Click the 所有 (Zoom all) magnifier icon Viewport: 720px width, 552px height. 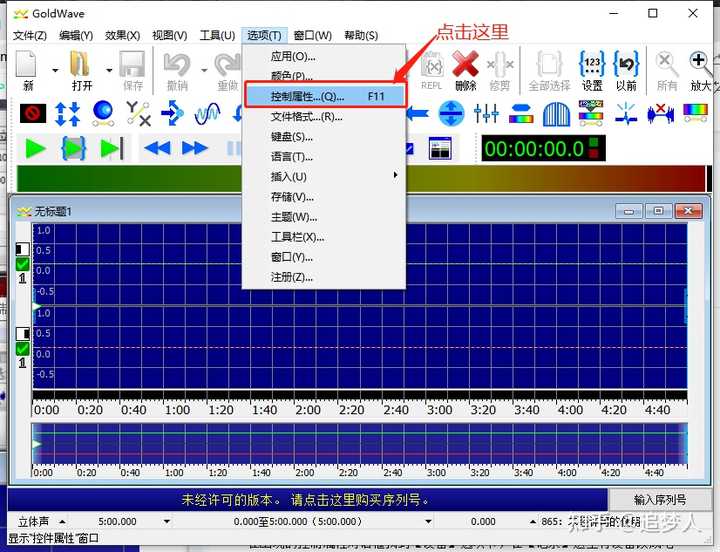point(666,63)
